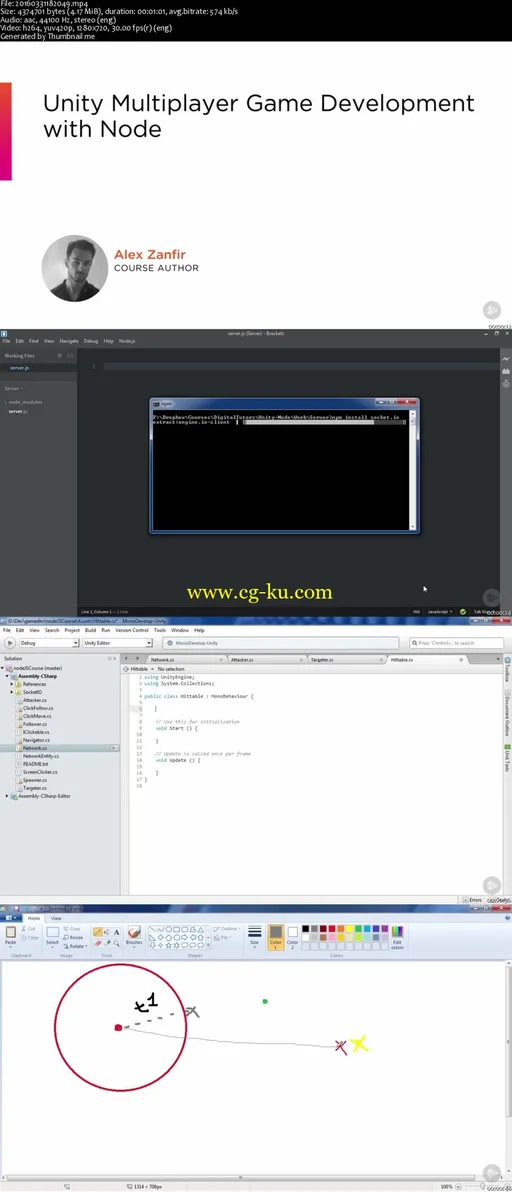Image resolution: width=512 pixels, height=1192 pixels.
Task: Open the Errors pad in MonoDevelop status bar
Action: point(476,899)
